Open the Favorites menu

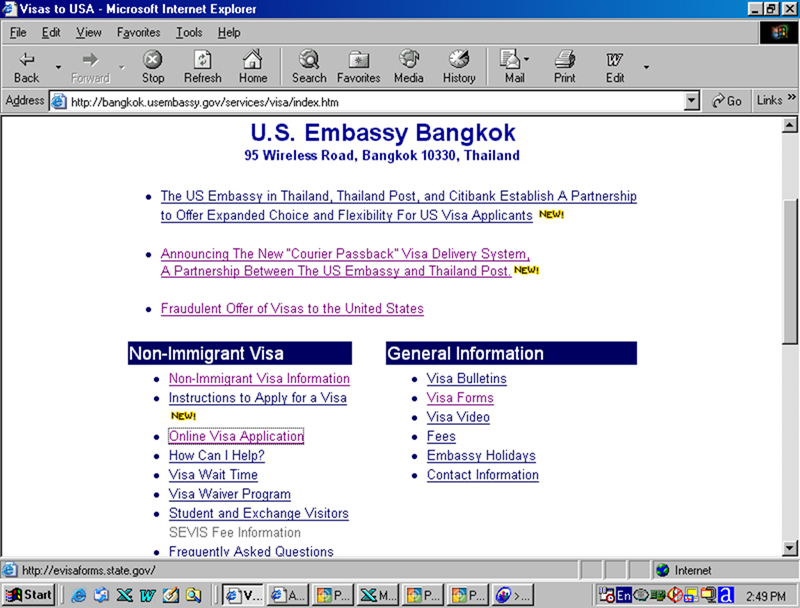pos(138,33)
